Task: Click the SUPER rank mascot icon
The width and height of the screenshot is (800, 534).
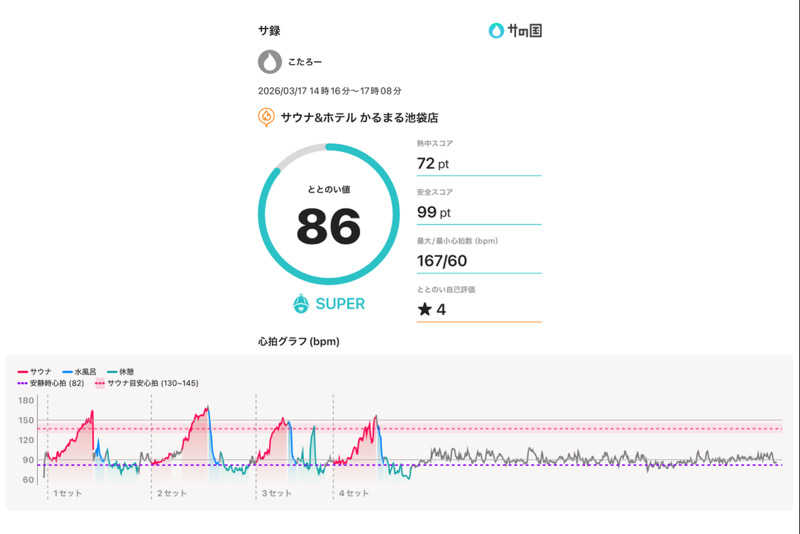Action: [x=301, y=303]
